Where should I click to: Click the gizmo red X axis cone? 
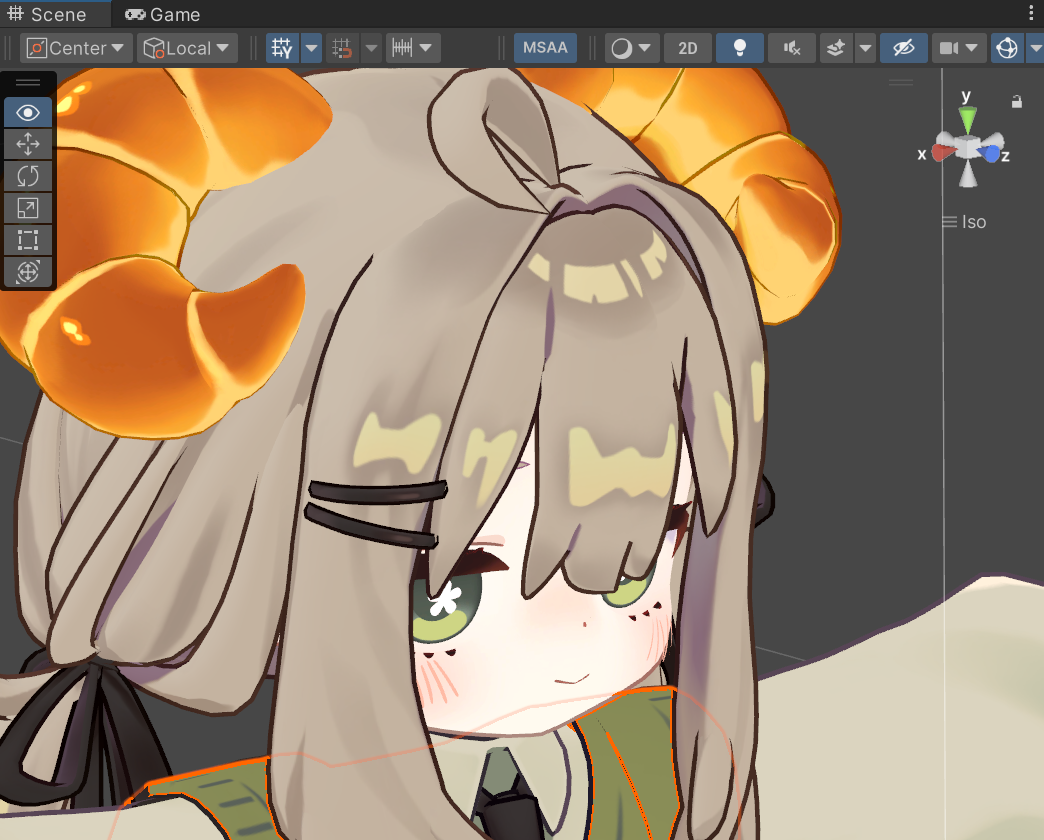(x=941, y=152)
